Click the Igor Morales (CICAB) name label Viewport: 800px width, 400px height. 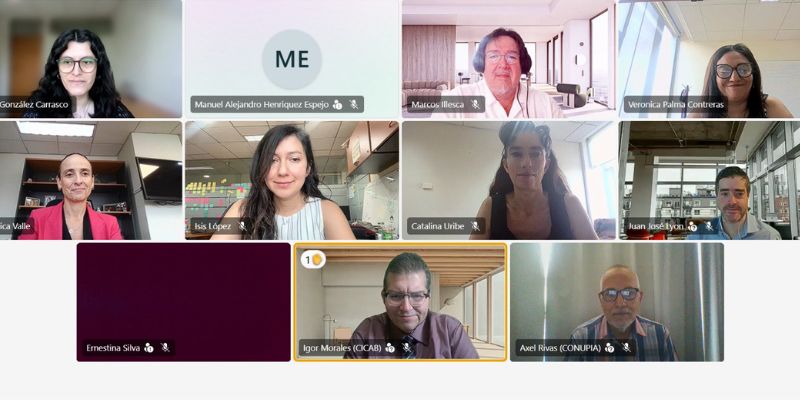coord(342,347)
